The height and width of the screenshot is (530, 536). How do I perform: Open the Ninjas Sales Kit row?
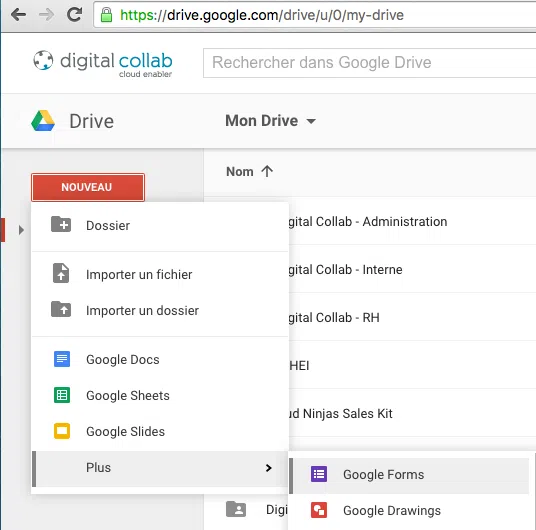point(412,413)
